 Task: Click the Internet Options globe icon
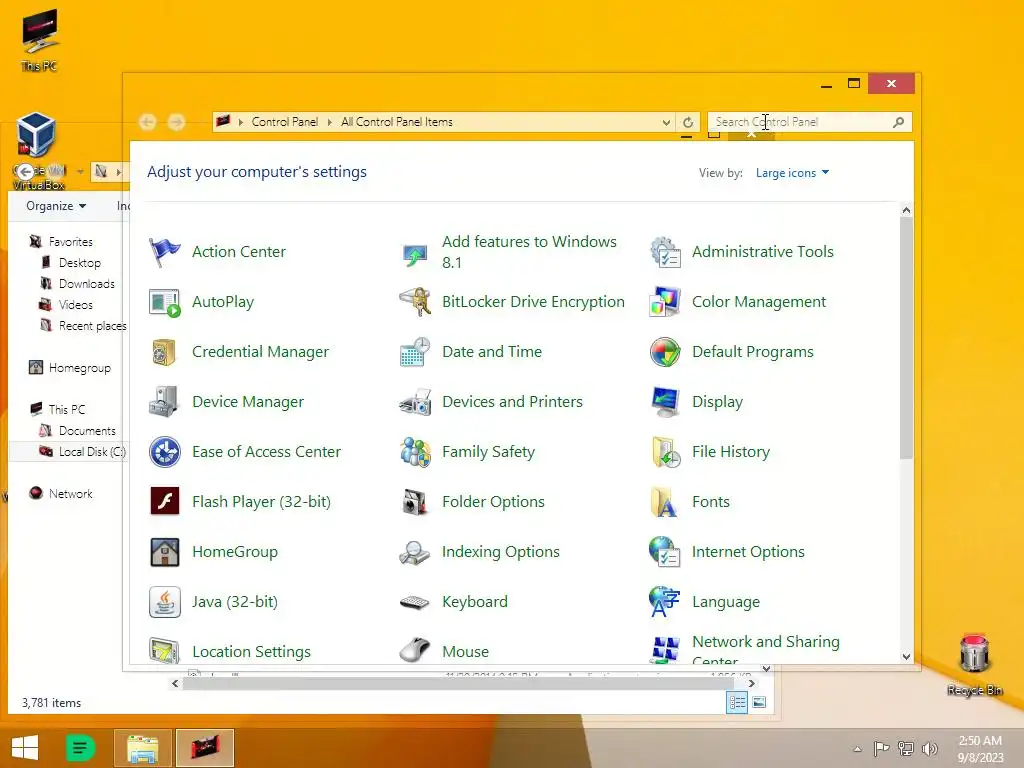(665, 552)
